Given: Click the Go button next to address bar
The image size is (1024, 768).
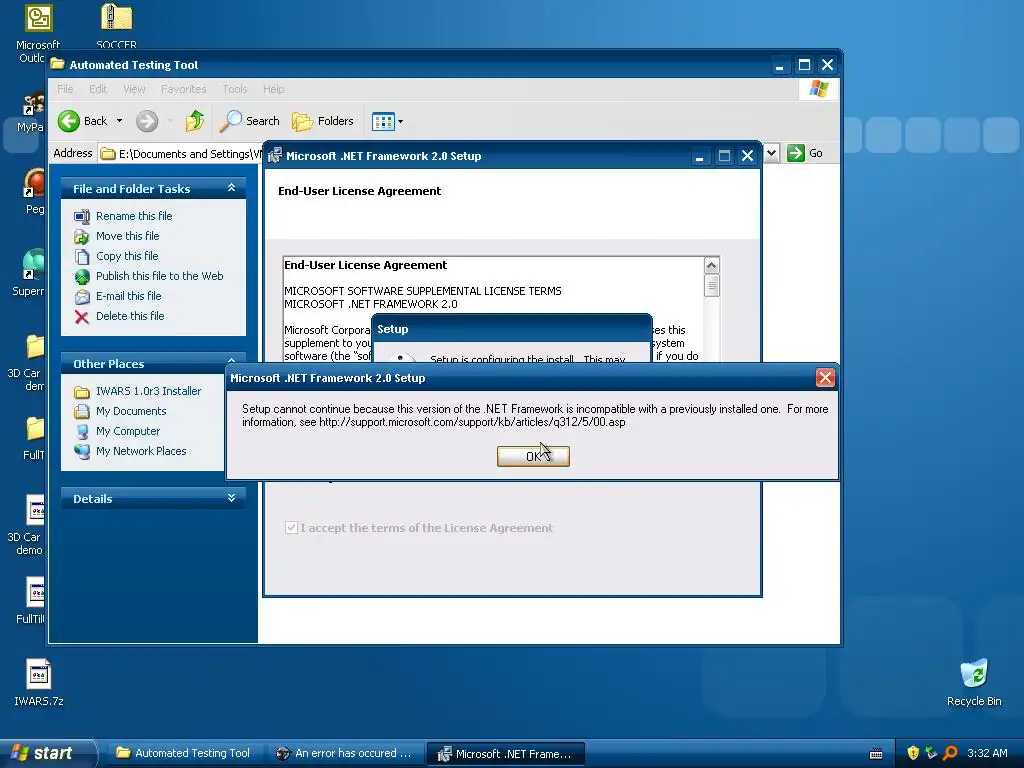Looking at the screenshot, I should (805, 153).
